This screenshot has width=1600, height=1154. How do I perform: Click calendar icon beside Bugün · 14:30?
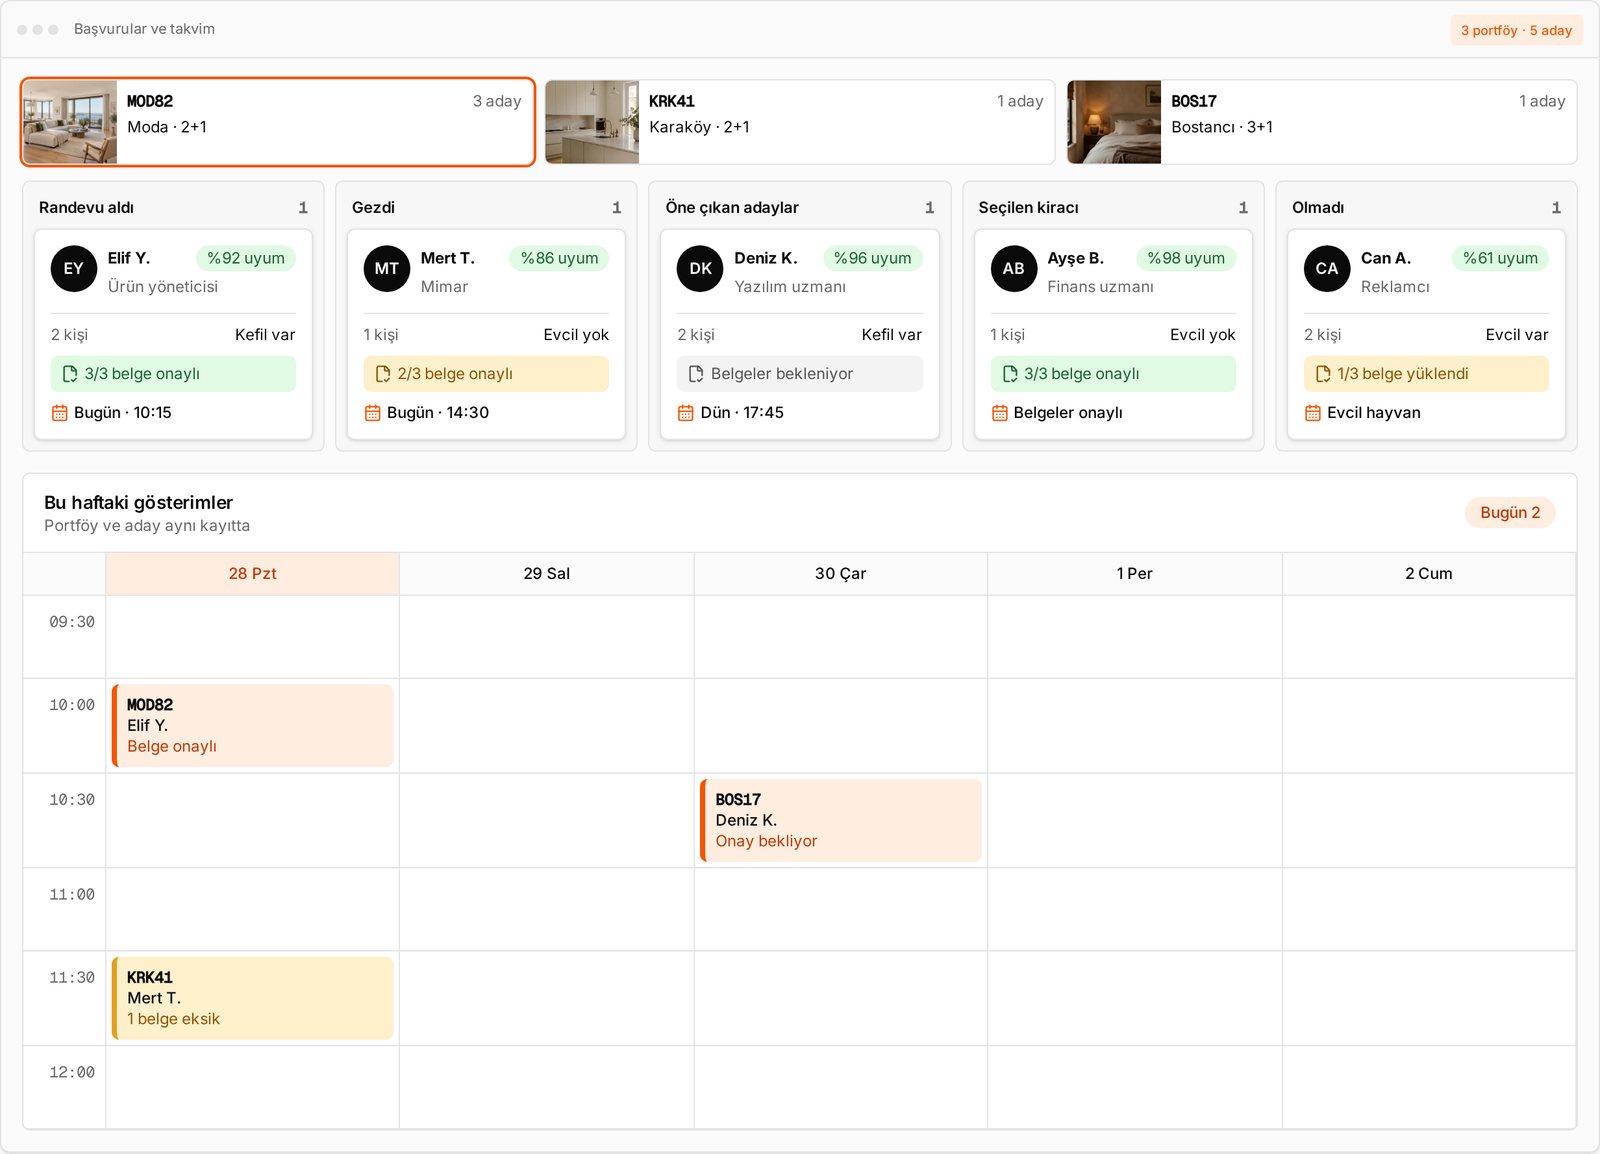[x=373, y=413]
